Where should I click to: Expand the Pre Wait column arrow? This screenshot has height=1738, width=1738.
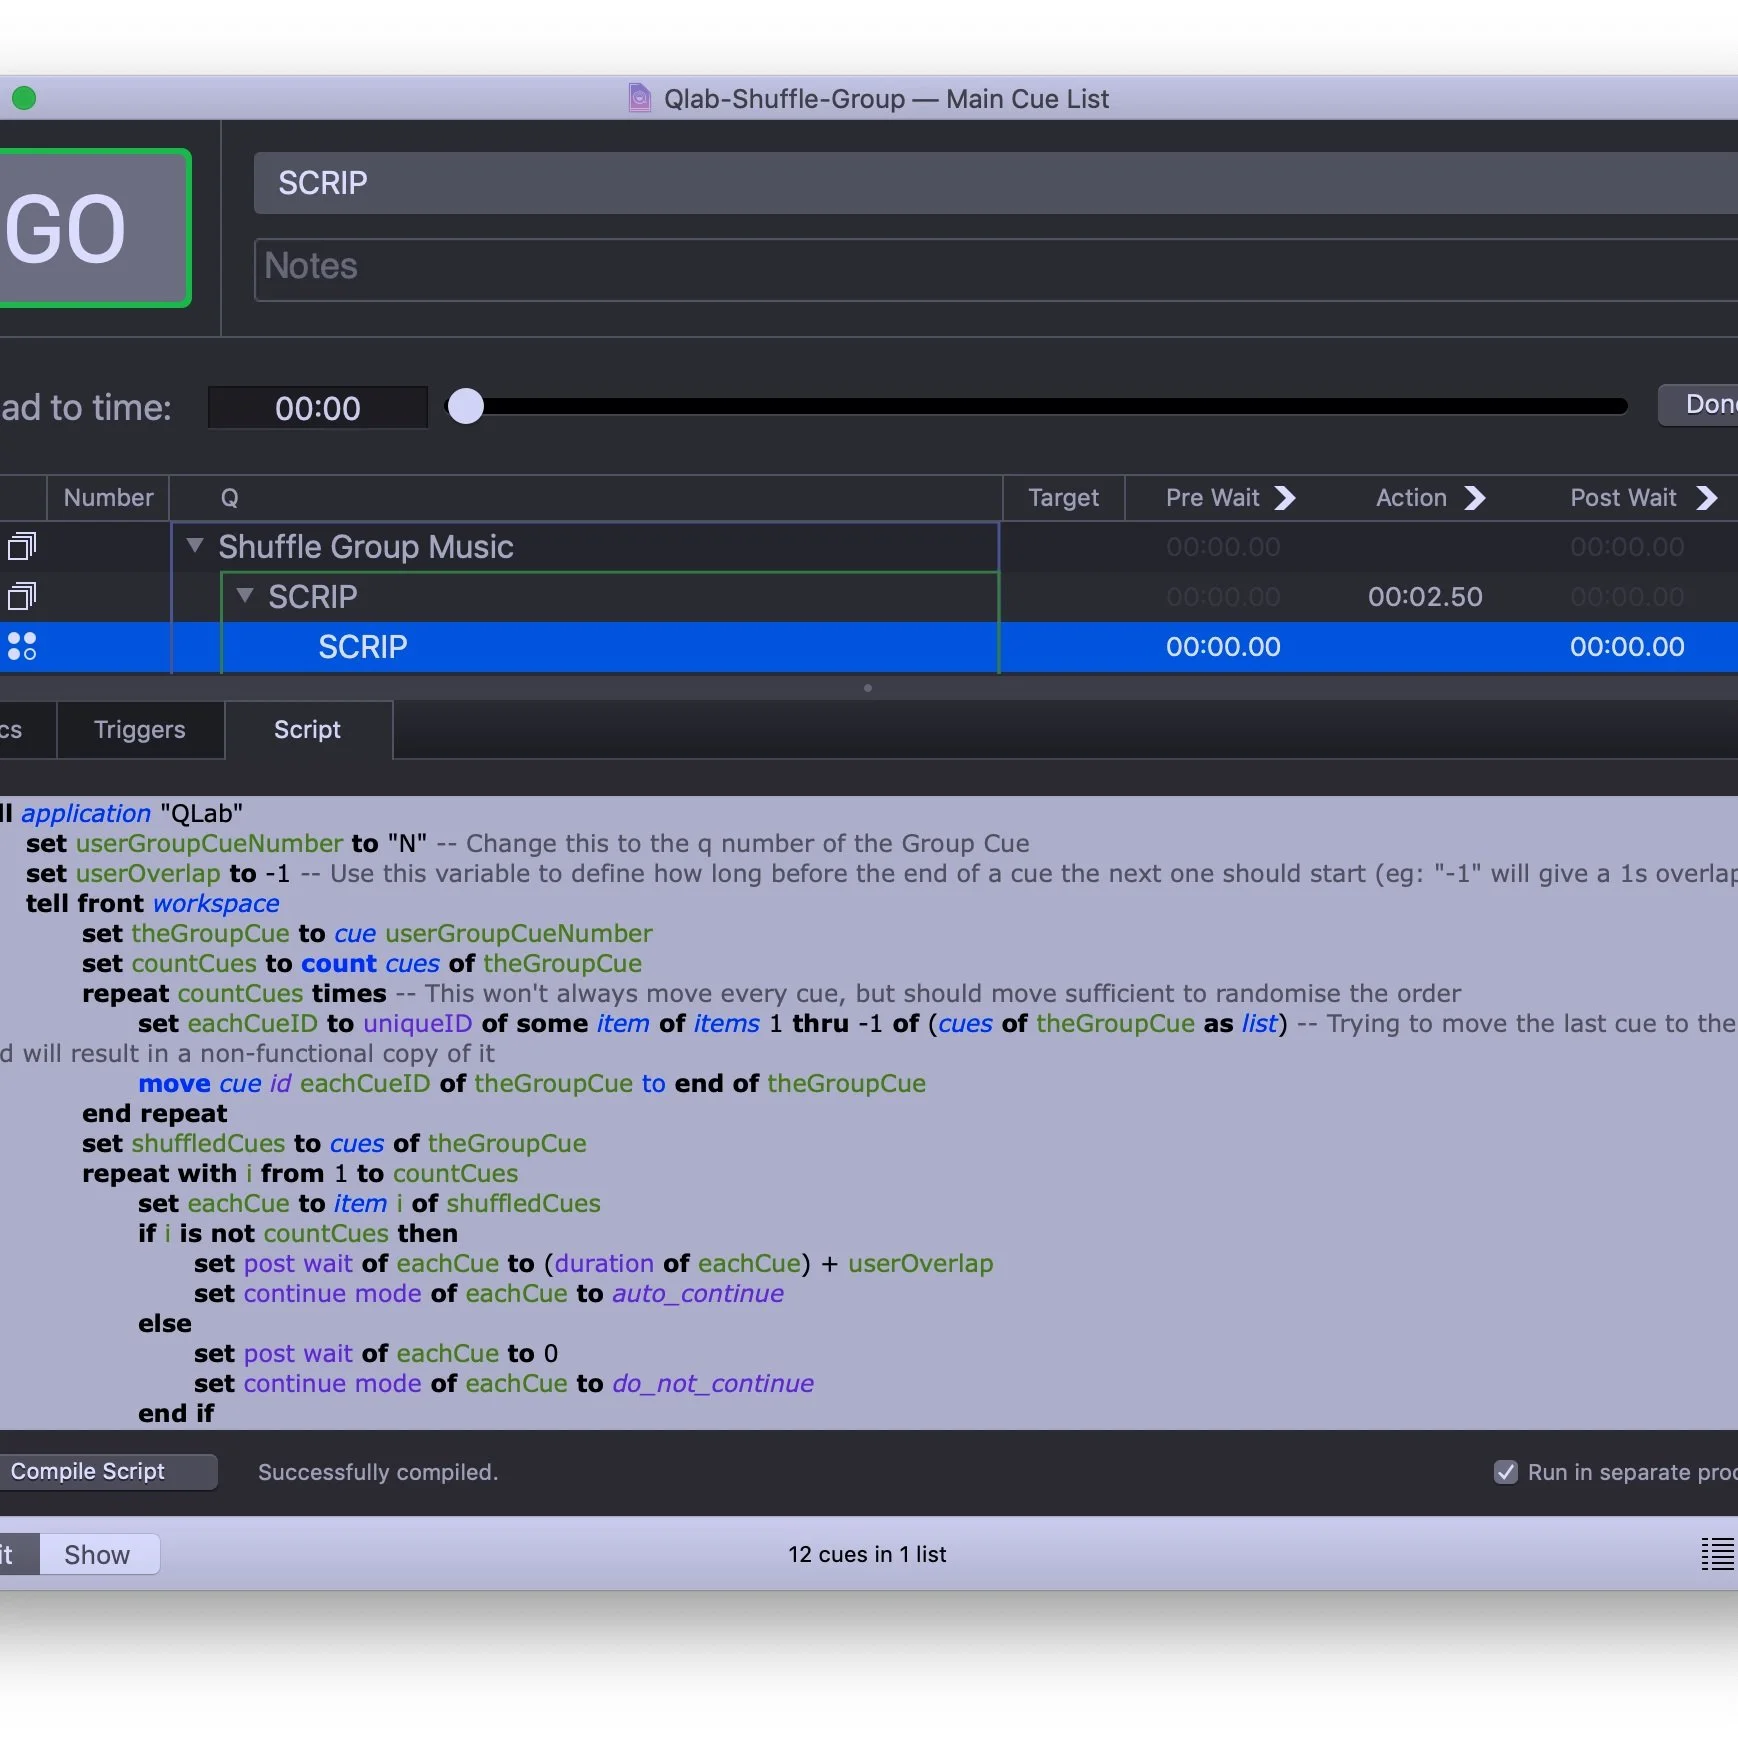1285,498
